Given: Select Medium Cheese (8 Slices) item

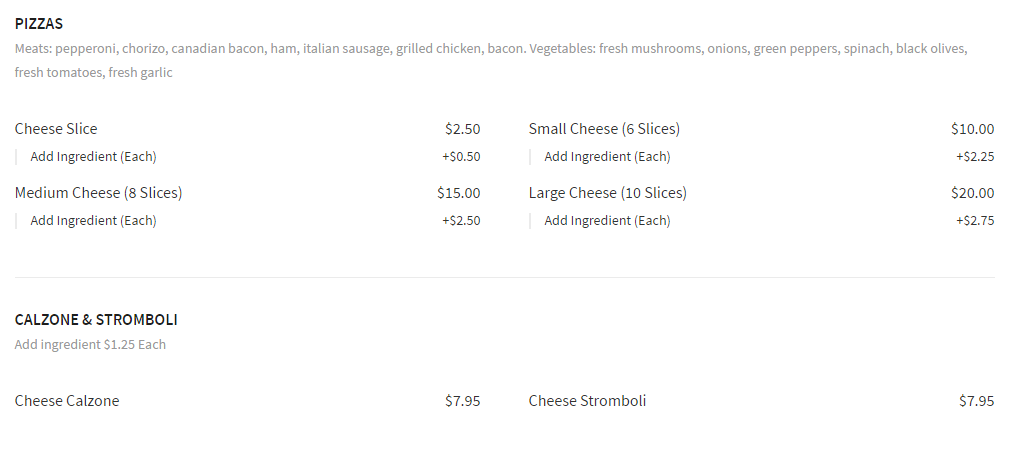Looking at the screenshot, I should click(x=98, y=193).
